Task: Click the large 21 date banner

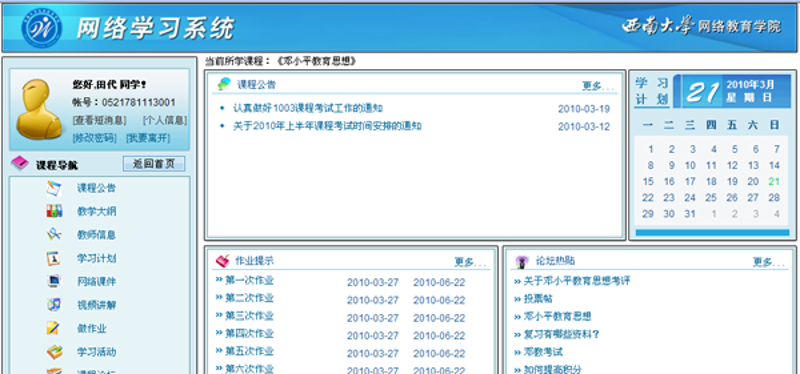Action: pyautogui.click(x=702, y=92)
